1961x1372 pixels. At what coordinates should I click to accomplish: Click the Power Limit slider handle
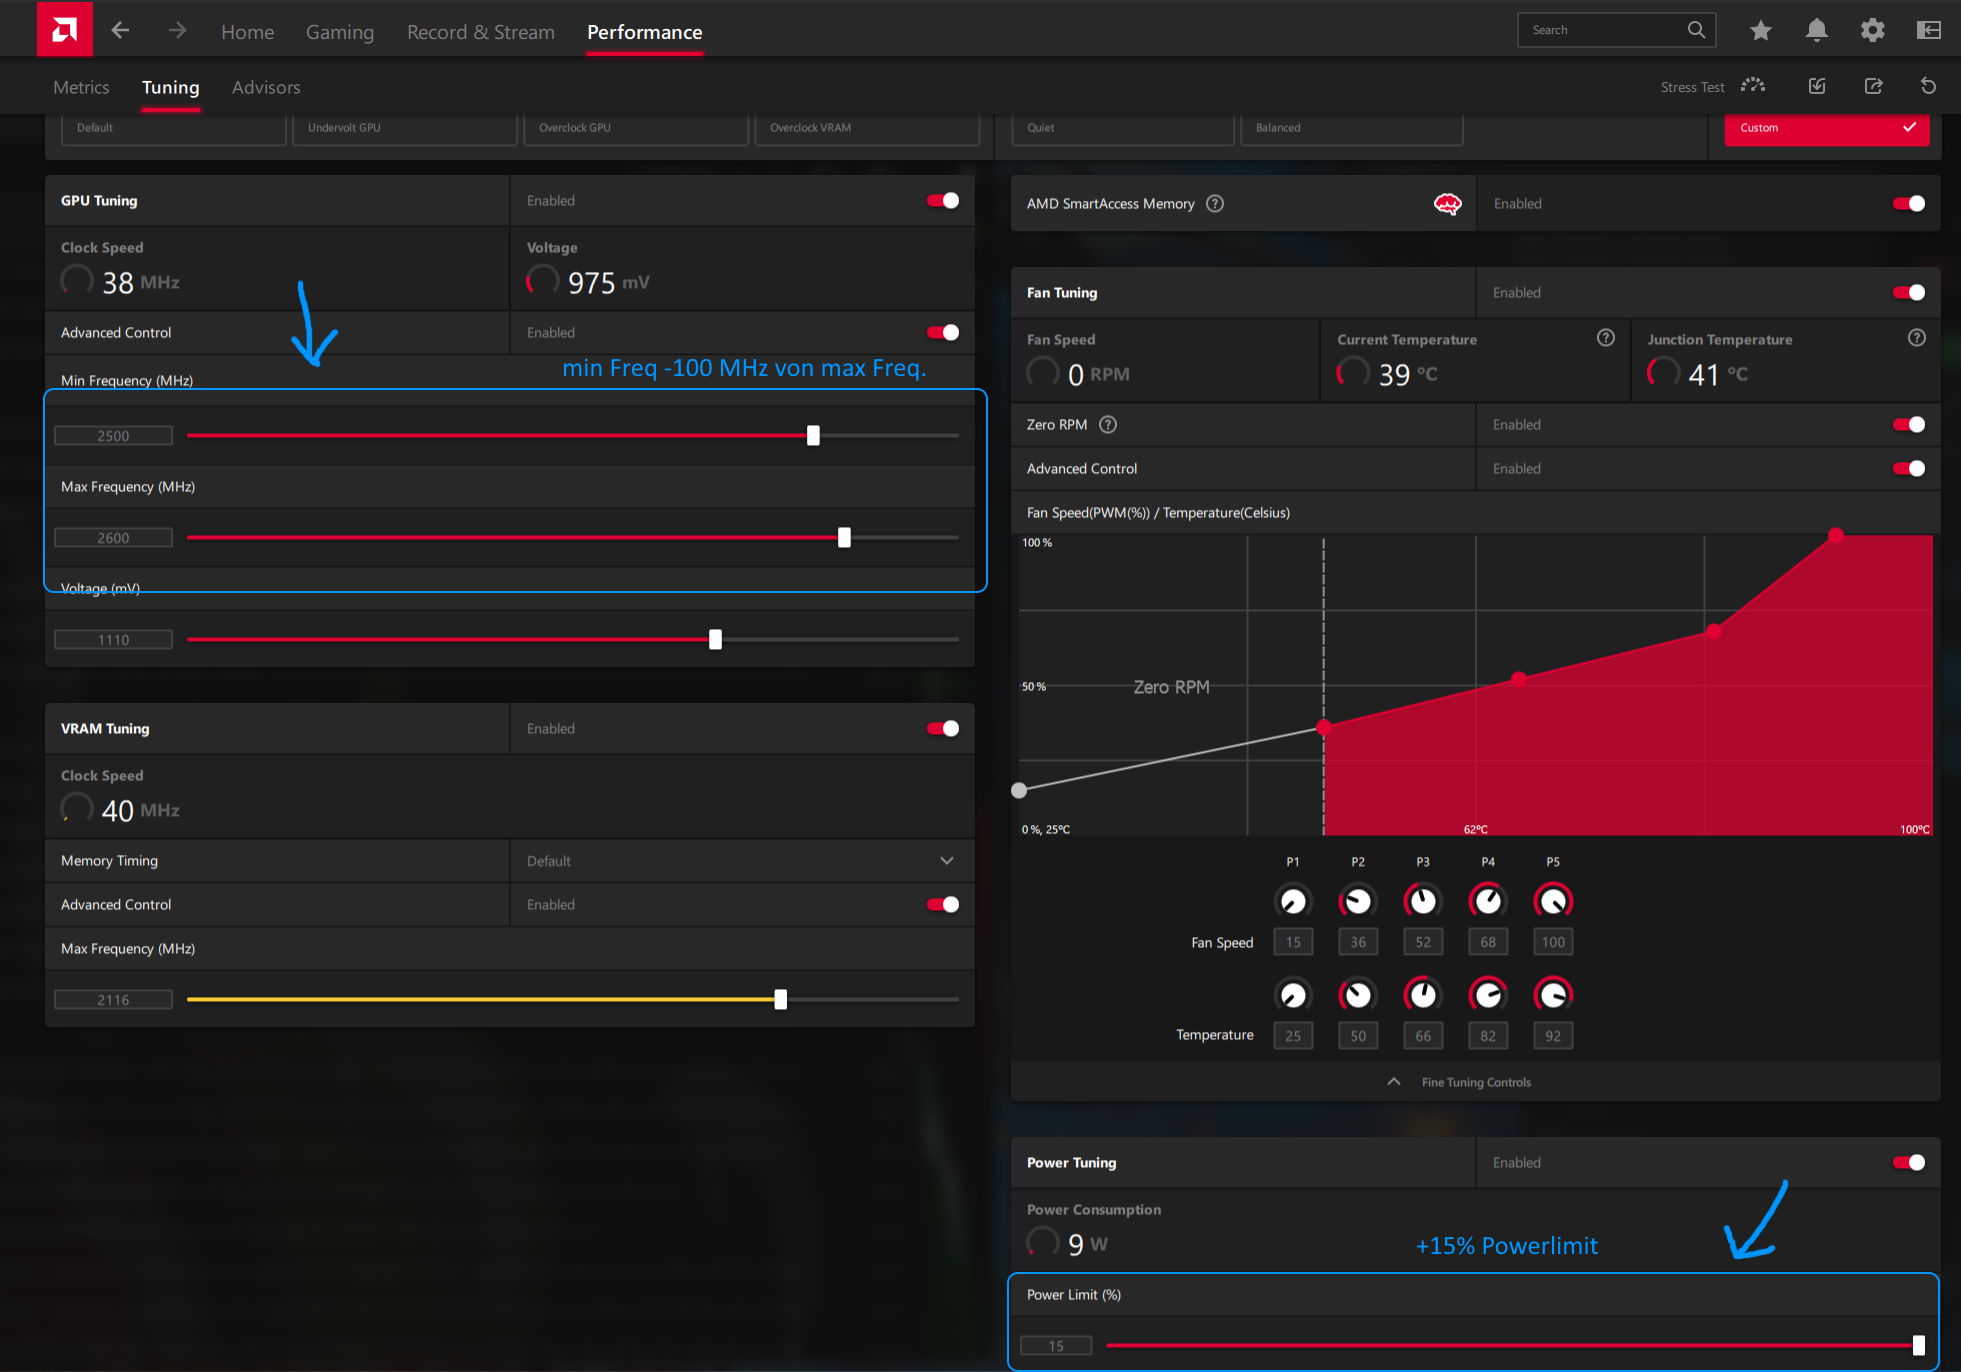[x=1918, y=1346]
